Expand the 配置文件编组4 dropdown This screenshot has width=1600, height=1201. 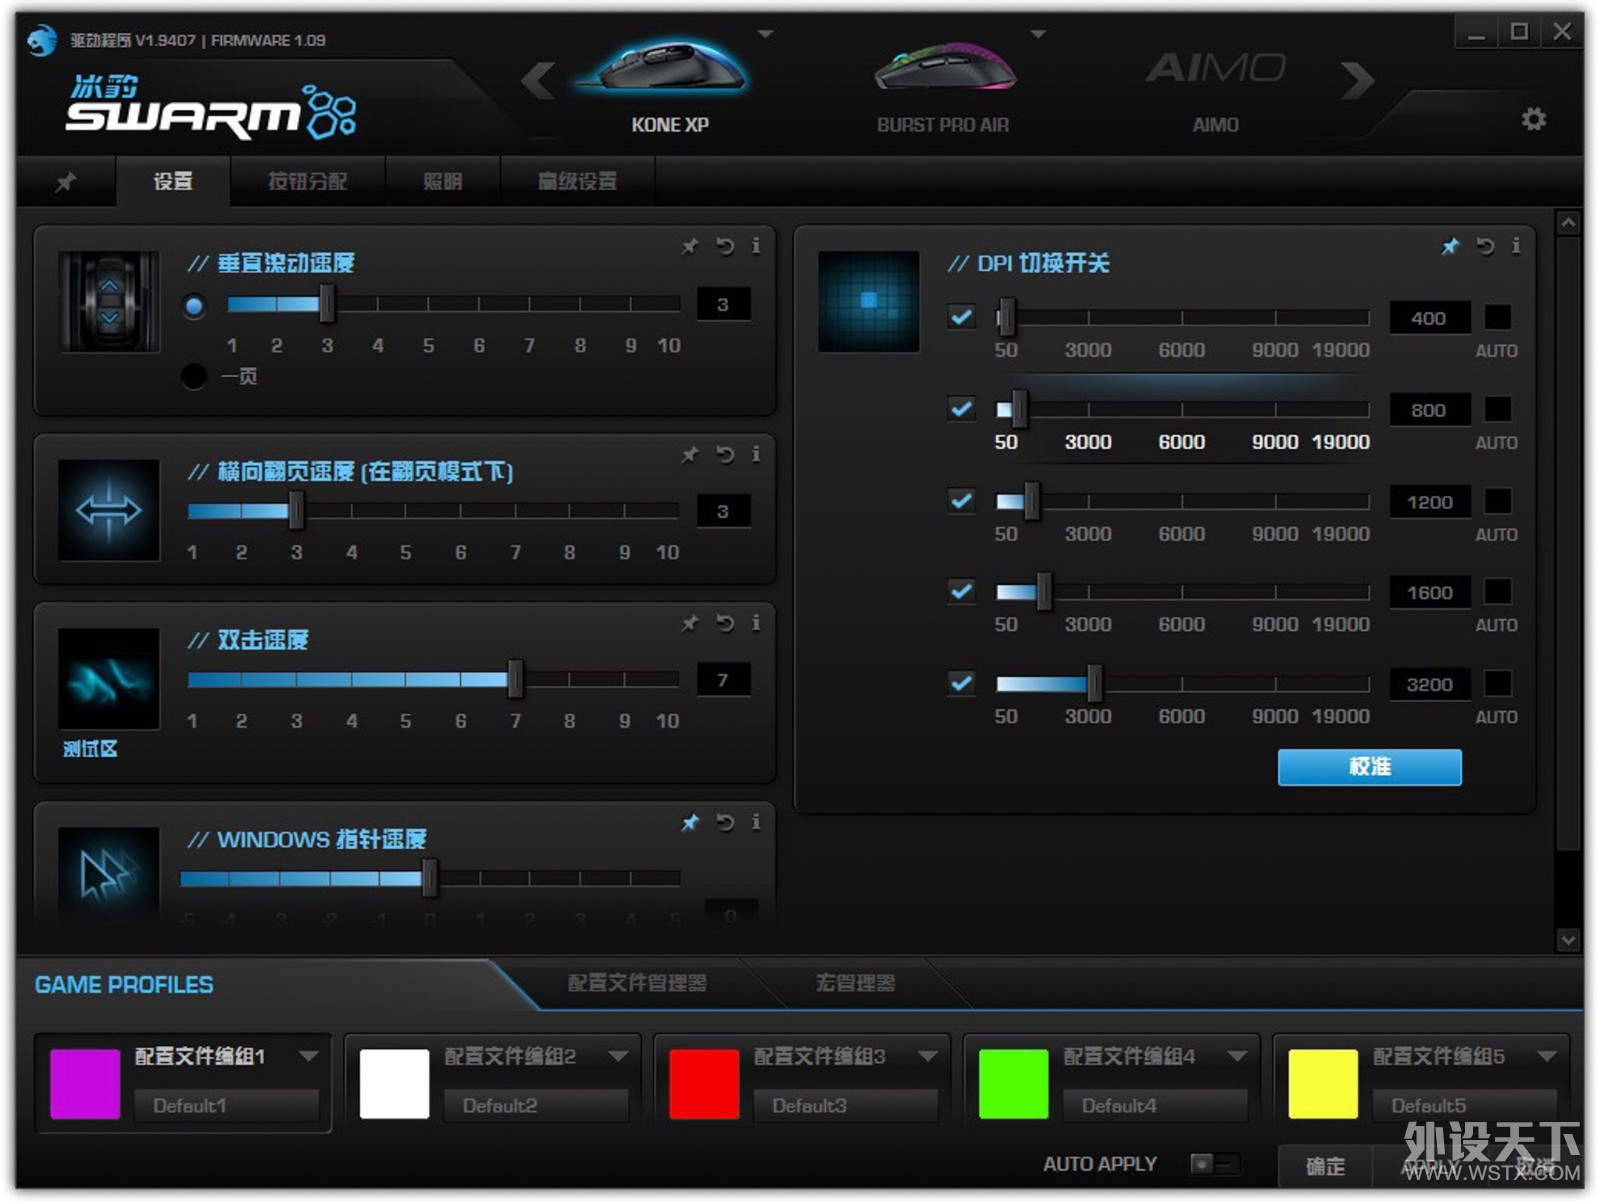click(x=1237, y=1056)
